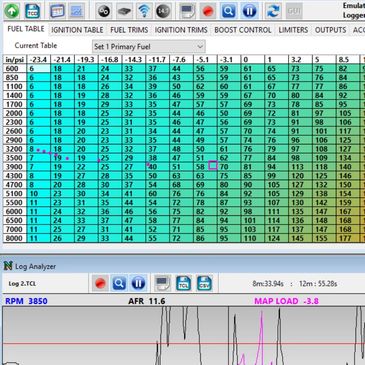Click the AFR 11.6 readout
The image size is (365, 365).
147,301
